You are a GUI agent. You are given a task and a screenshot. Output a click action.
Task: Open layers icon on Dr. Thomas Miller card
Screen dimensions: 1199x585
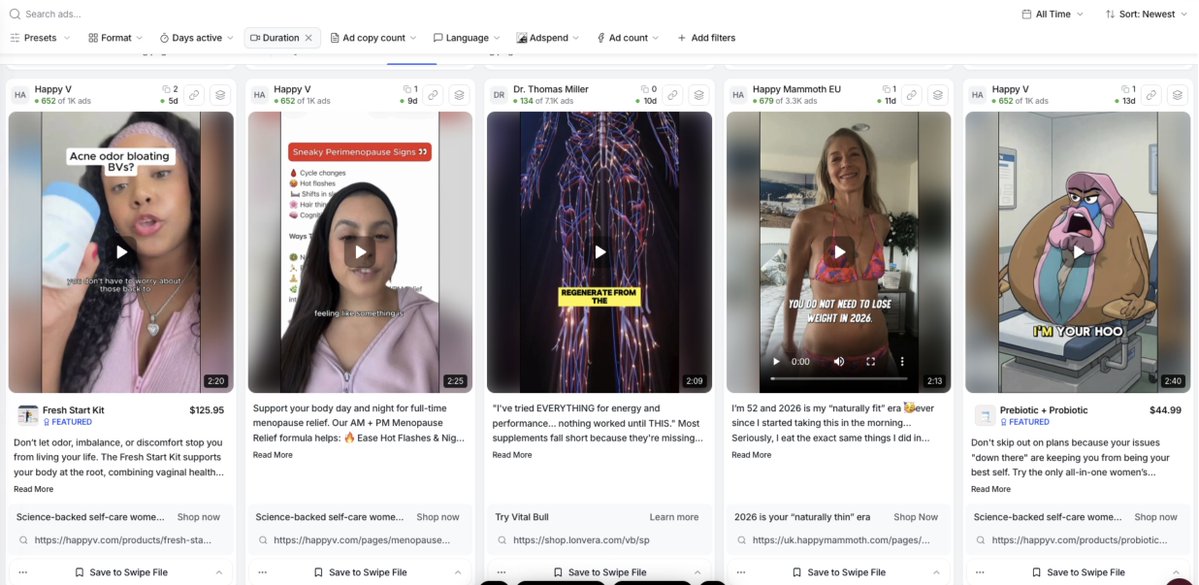coord(699,95)
